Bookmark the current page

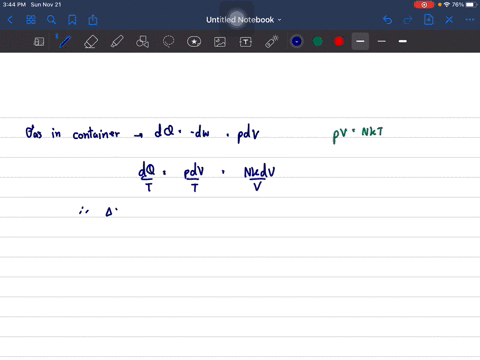point(72,20)
